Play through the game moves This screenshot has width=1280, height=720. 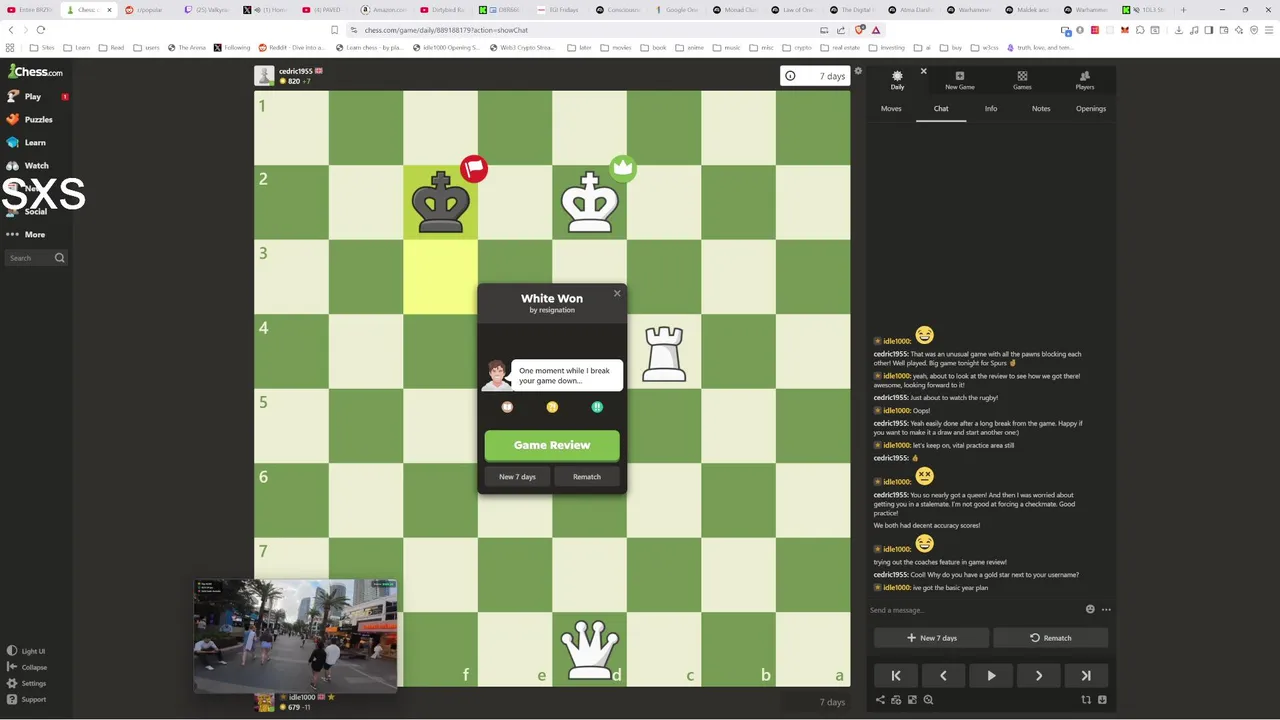pyautogui.click(x=991, y=676)
